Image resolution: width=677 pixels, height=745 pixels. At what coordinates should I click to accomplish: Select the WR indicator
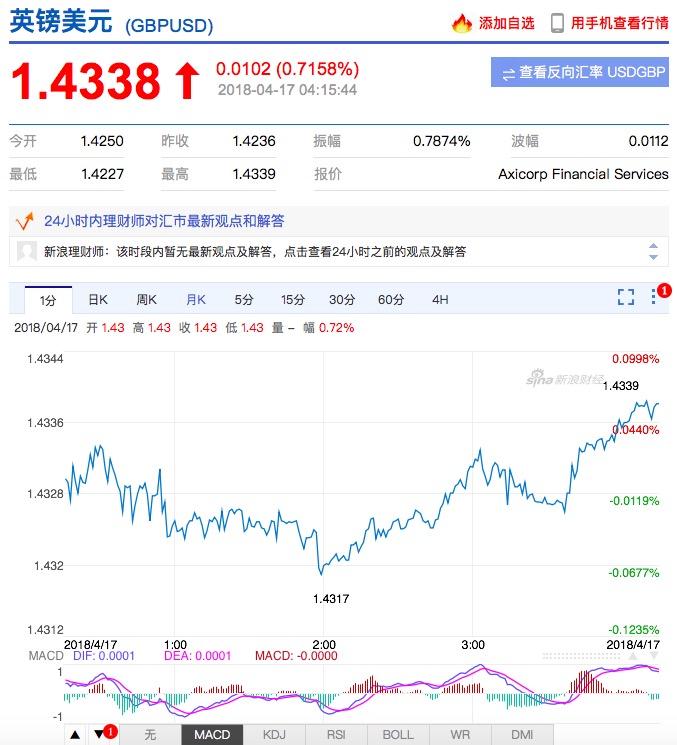tap(460, 735)
